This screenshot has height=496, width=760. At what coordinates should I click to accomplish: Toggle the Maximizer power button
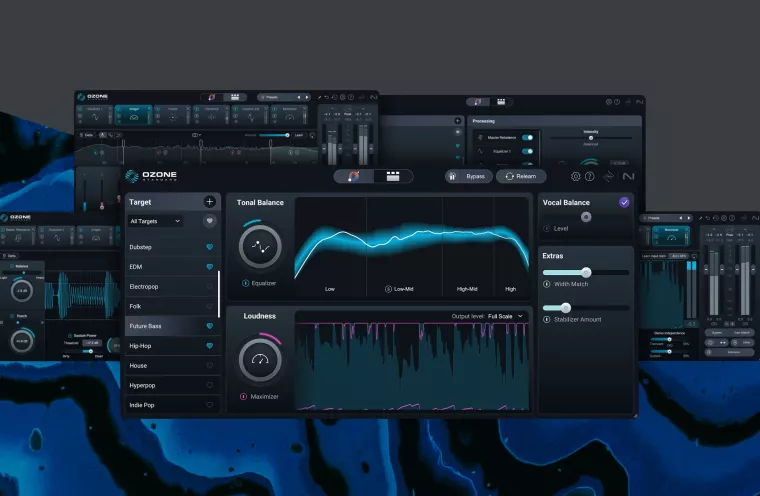tap(243, 397)
